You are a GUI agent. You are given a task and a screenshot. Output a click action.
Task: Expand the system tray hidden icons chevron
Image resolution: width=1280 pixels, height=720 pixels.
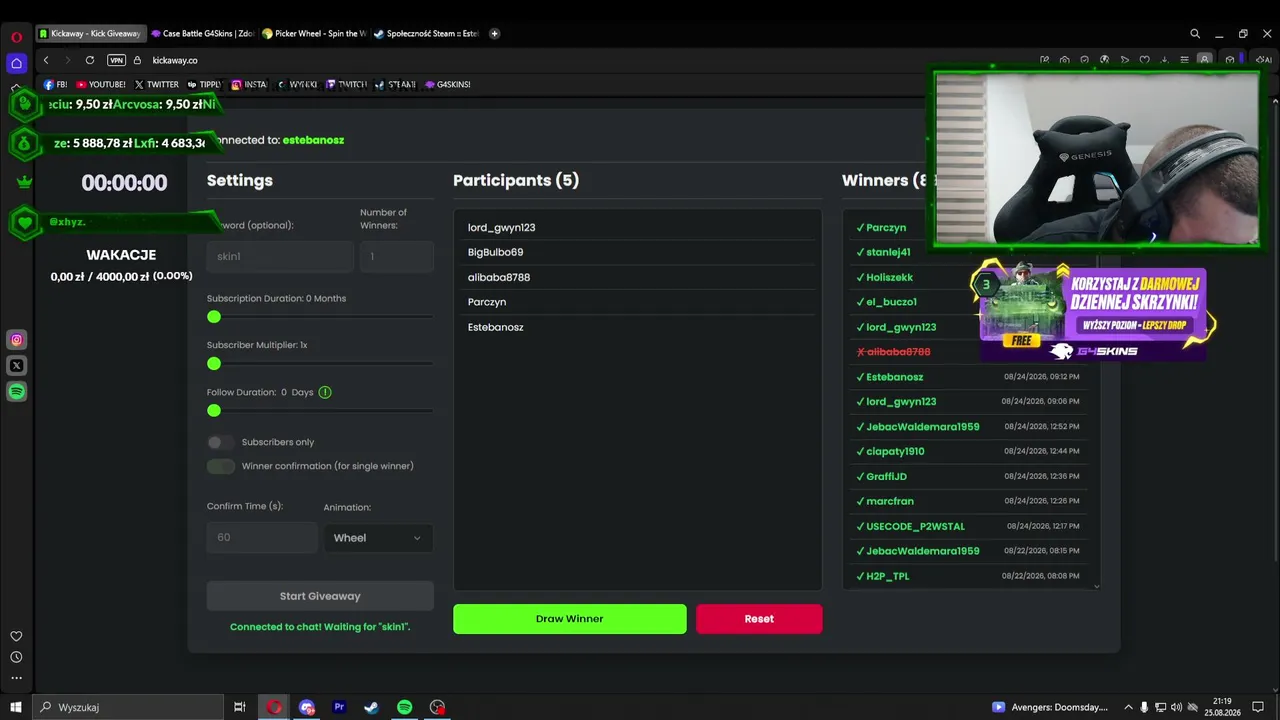pyautogui.click(x=1129, y=707)
